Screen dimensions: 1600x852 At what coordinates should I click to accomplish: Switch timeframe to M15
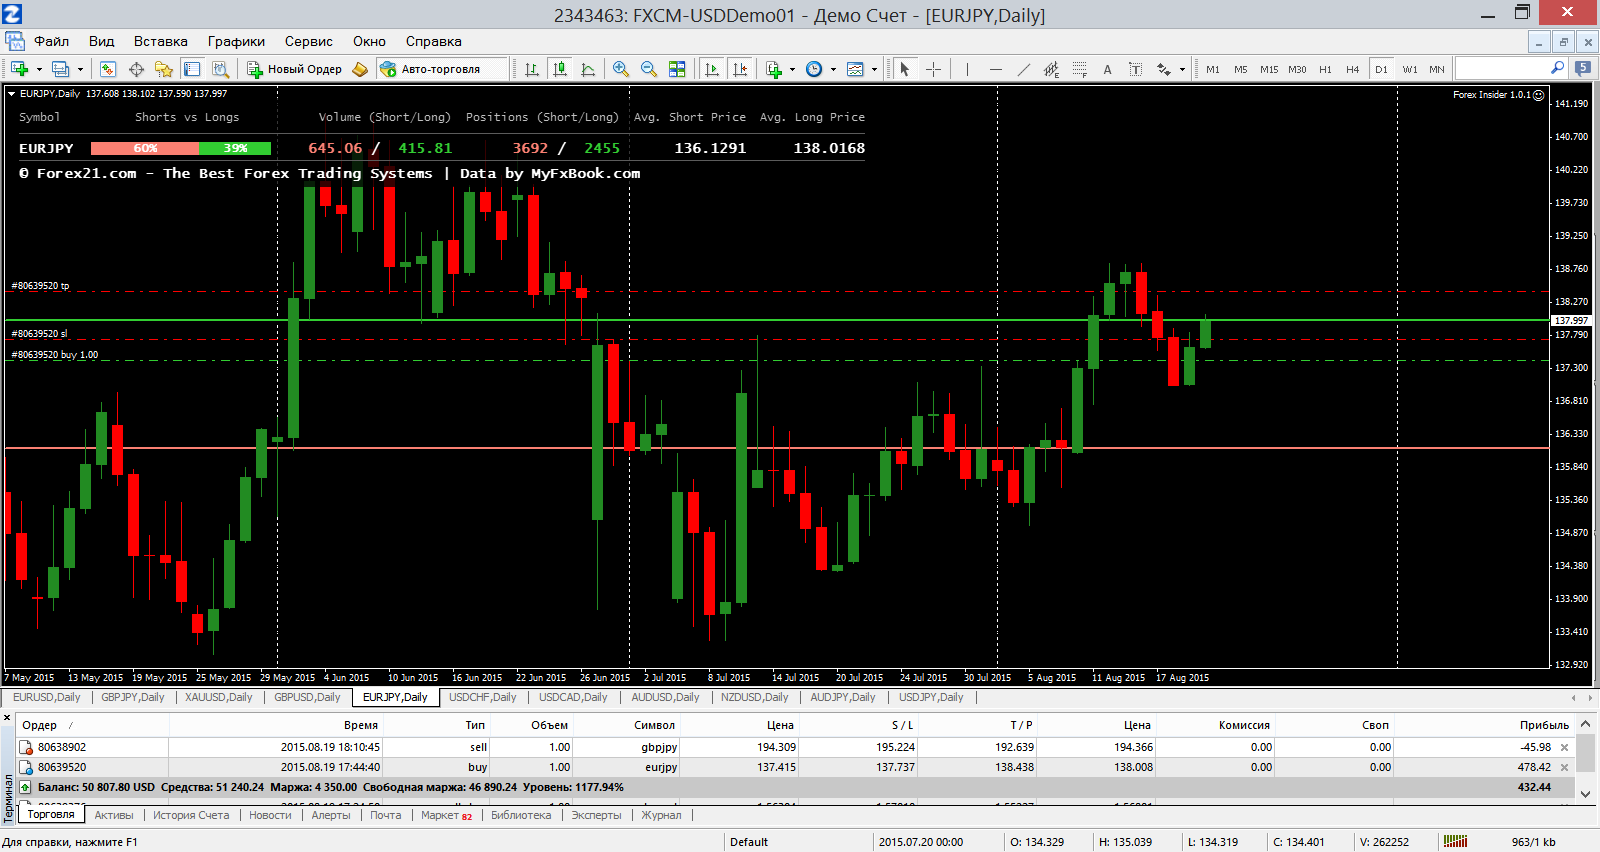(1269, 69)
